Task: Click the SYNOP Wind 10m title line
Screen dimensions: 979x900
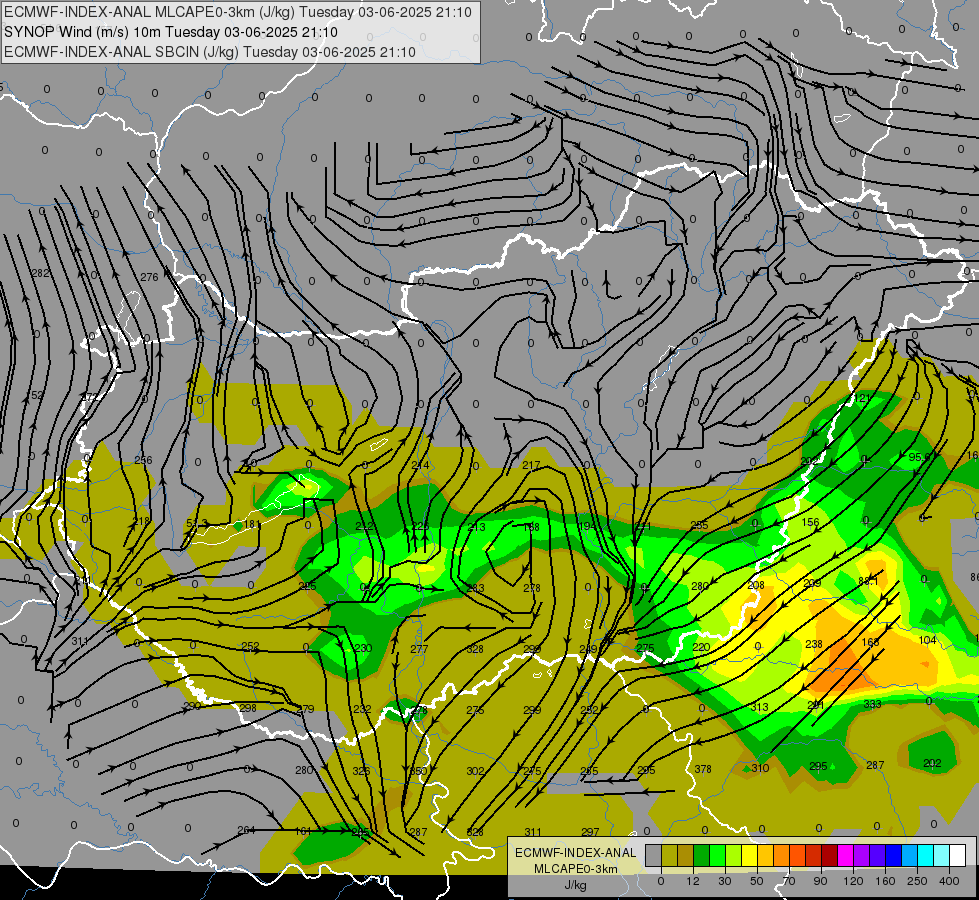Action: (x=170, y=32)
